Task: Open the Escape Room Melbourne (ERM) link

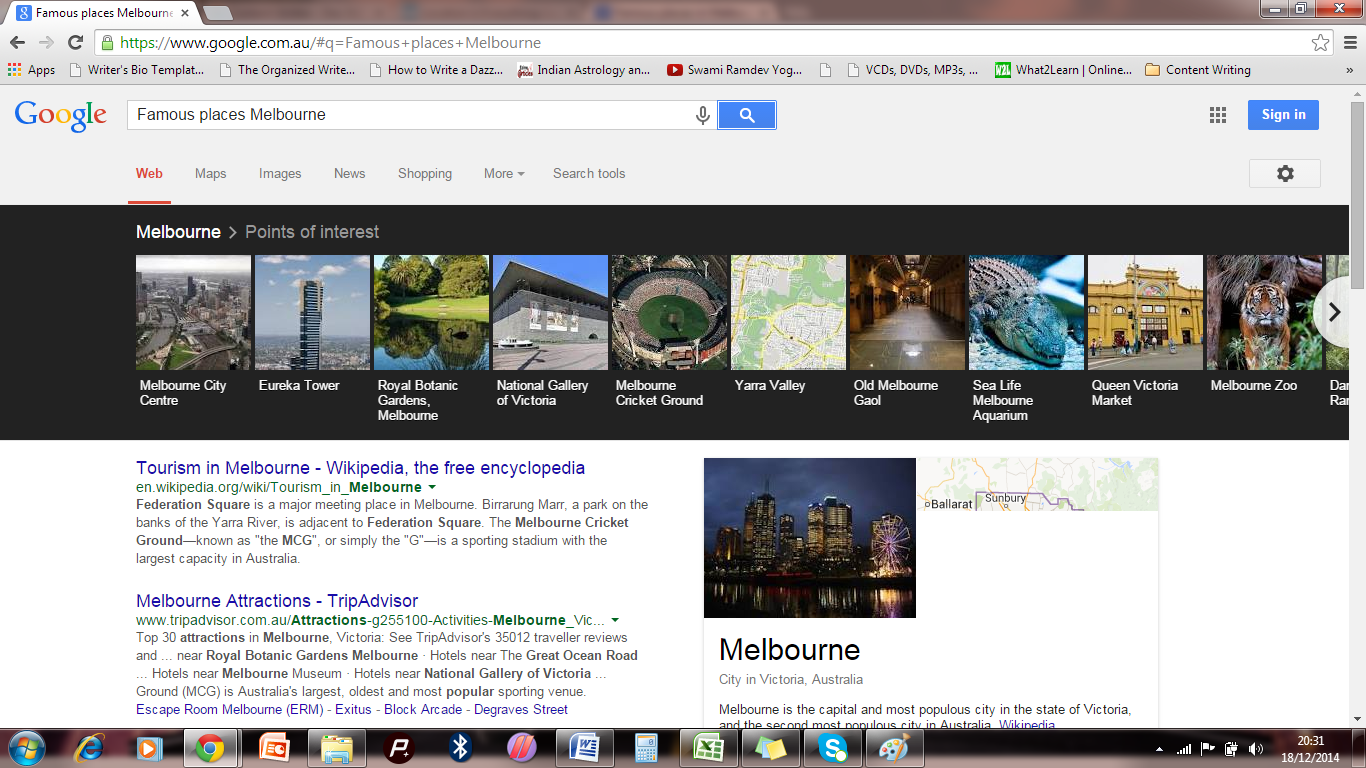Action: tap(229, 709)
